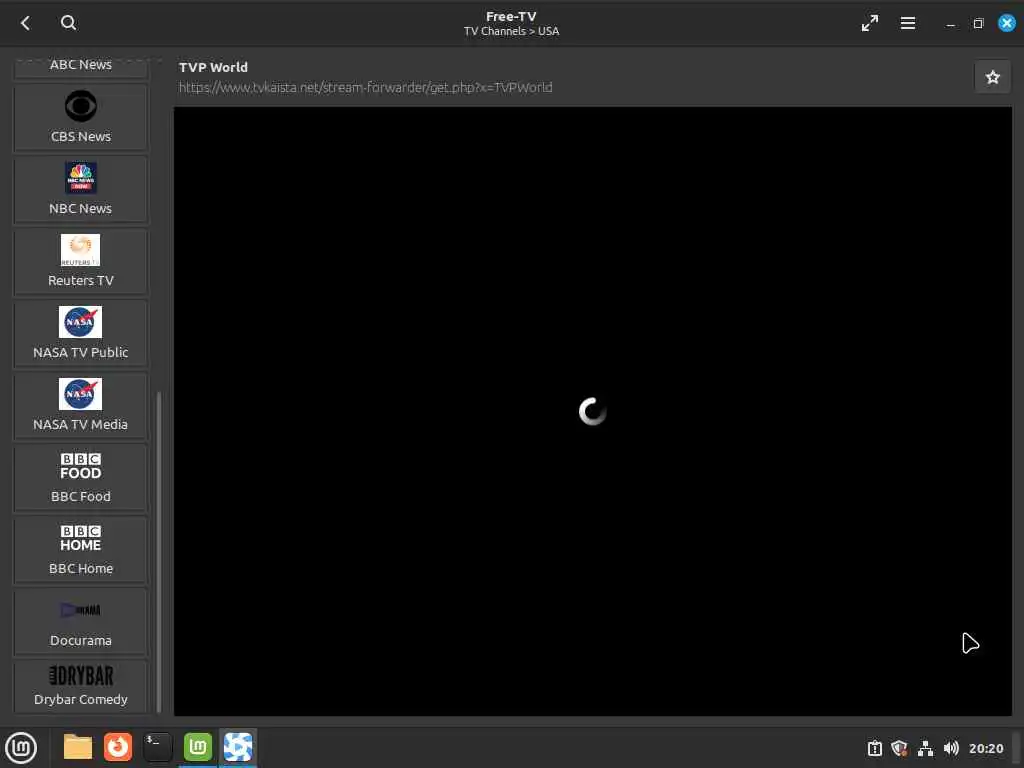Image resolution: width=1024 pixels, height=768 pixels.
Task: Click the DRYBAR logo
Action: [81, 675]
